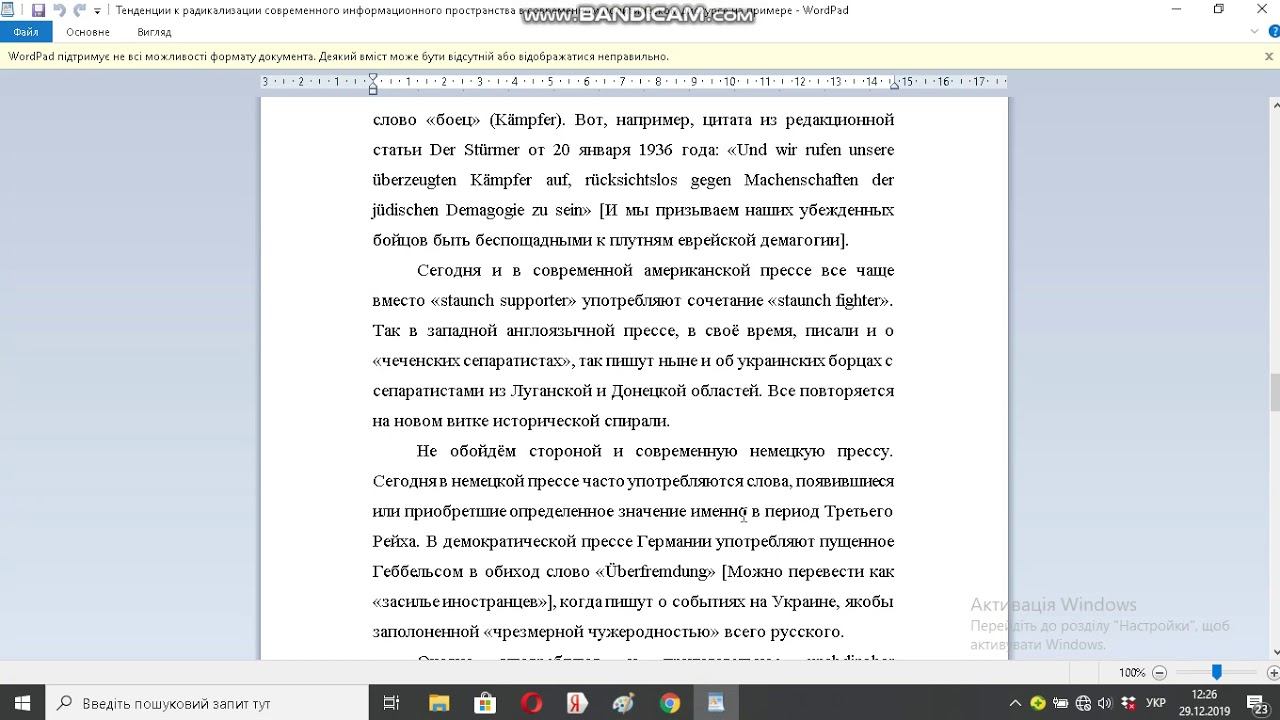Open the Файл menu tab
Viewport: 1280px width, 720px height.
point(26,32)
